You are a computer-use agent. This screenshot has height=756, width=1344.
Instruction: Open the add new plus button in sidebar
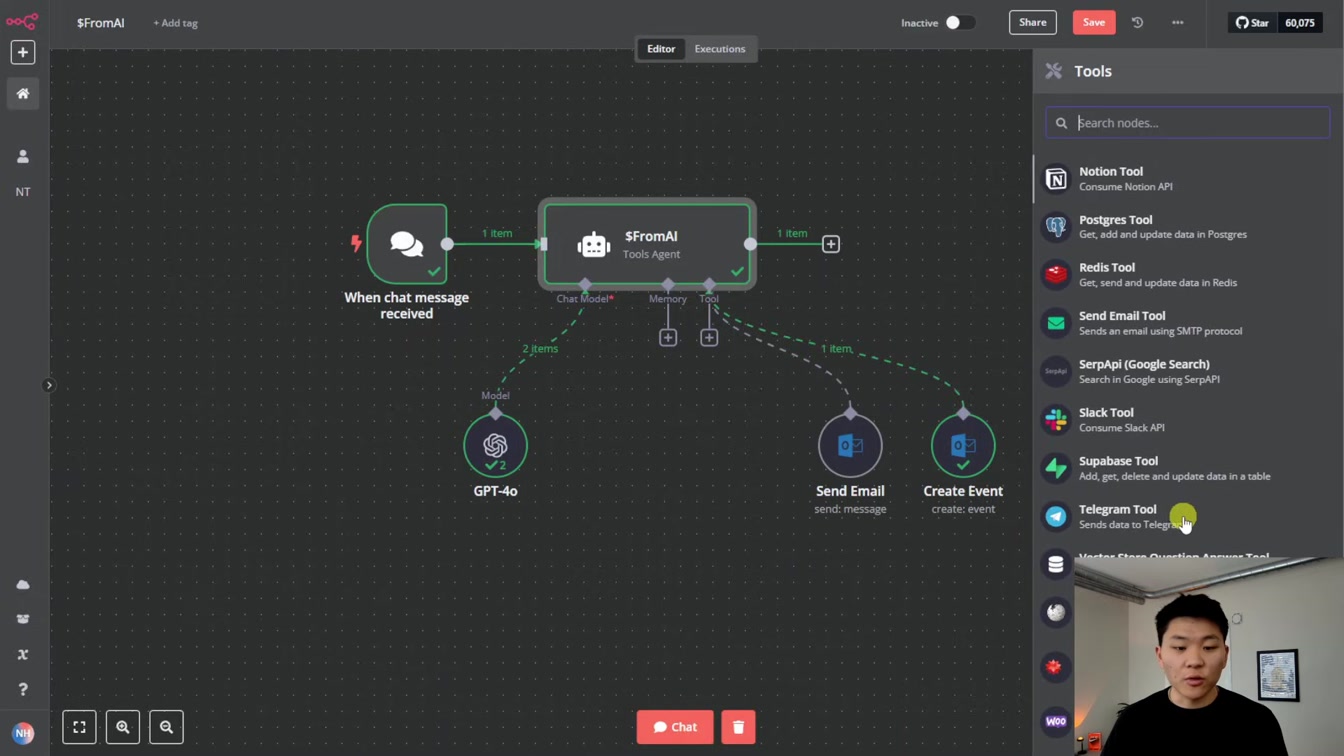click(22, 52)
